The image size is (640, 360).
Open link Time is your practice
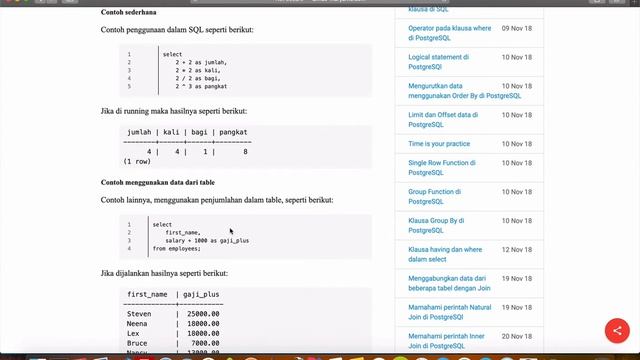point(439,144)
